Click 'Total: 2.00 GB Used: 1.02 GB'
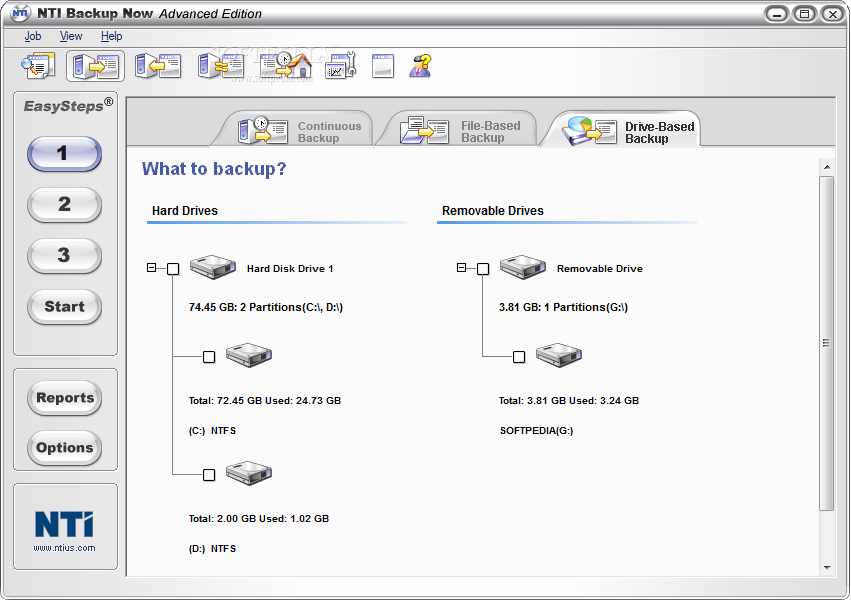 coord(259,518)
